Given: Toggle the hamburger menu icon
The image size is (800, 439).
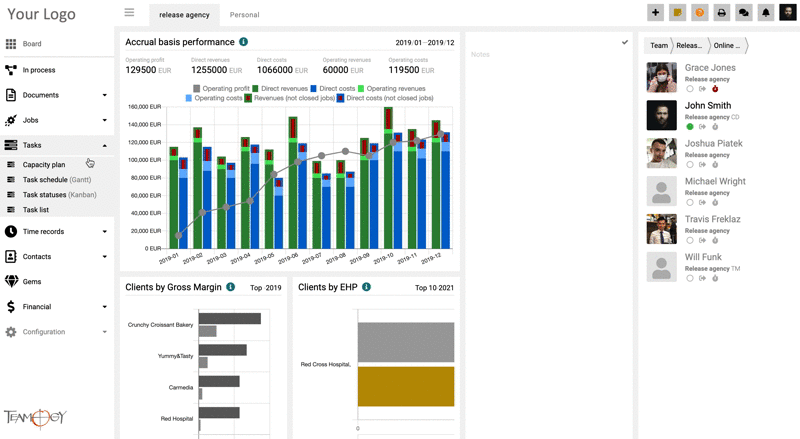Looking at the screenshot, I should pyautogui.click(x=129, y=13).
